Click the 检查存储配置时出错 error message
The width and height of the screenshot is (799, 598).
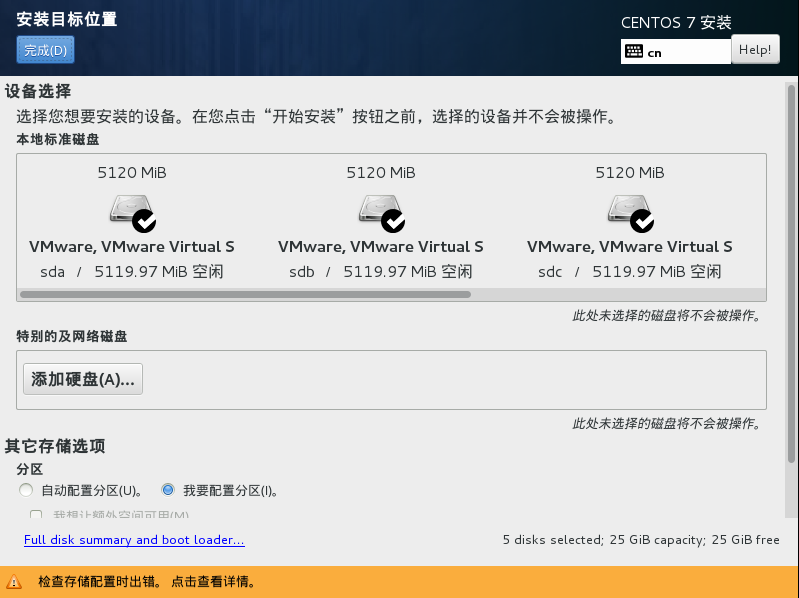coord(147,581)
